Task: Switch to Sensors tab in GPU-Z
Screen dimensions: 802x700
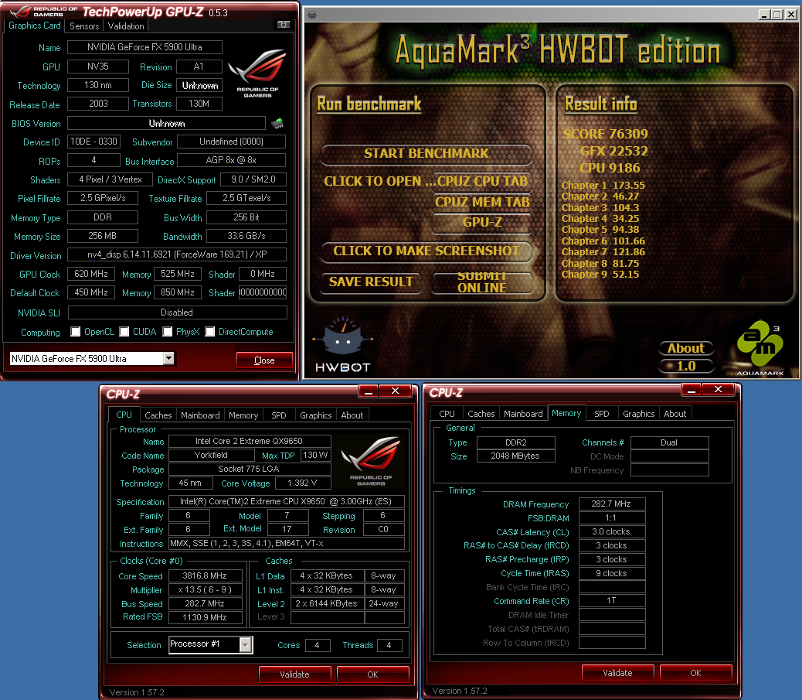Action: [x=84, y=26]
